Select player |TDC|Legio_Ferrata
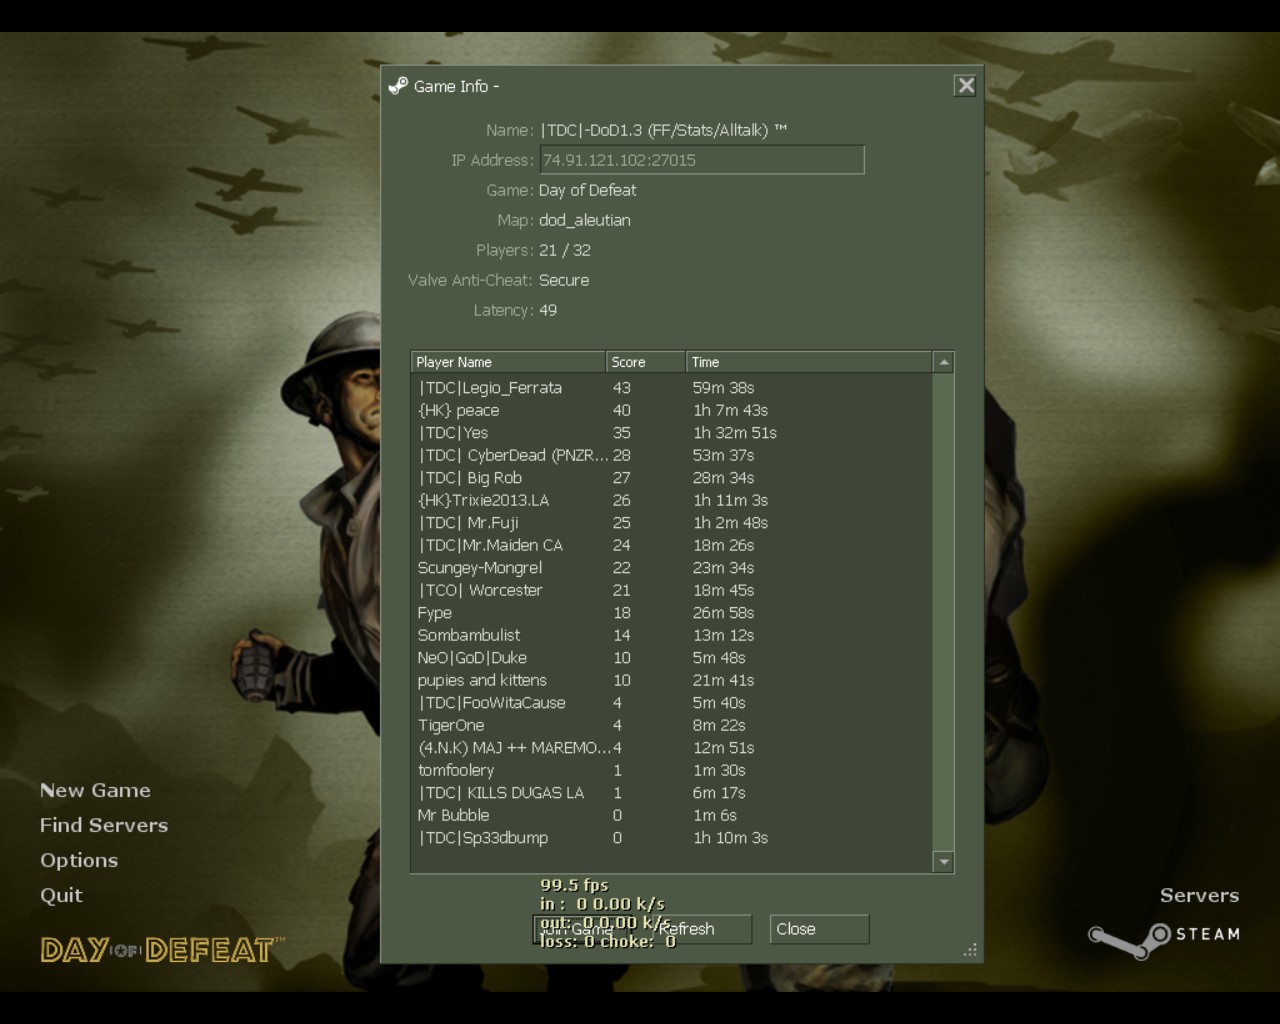This screenshot has height=1024, width=1280. [x=672, y=388]
